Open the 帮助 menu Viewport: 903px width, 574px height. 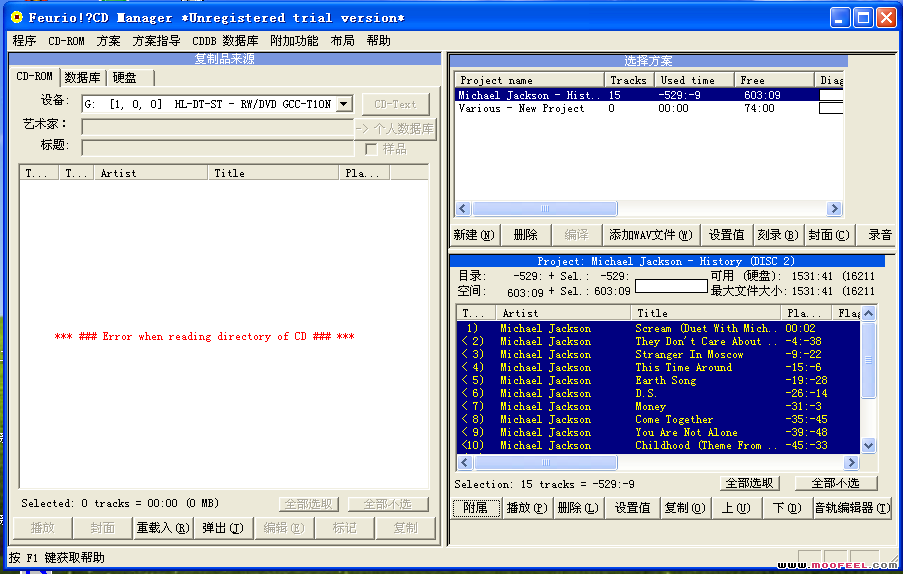coord(378,41)
